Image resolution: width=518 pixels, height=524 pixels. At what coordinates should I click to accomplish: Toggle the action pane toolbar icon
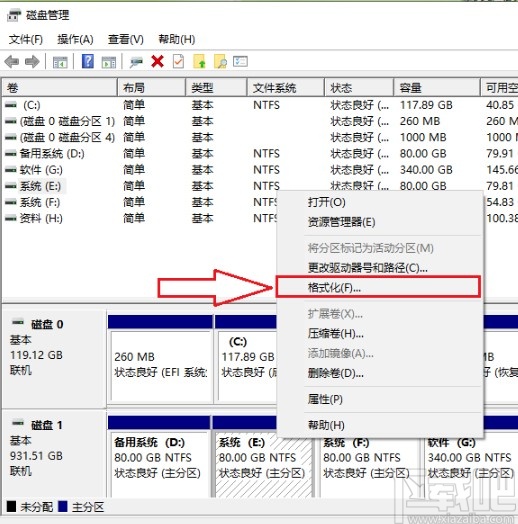[x=109, y=62]
